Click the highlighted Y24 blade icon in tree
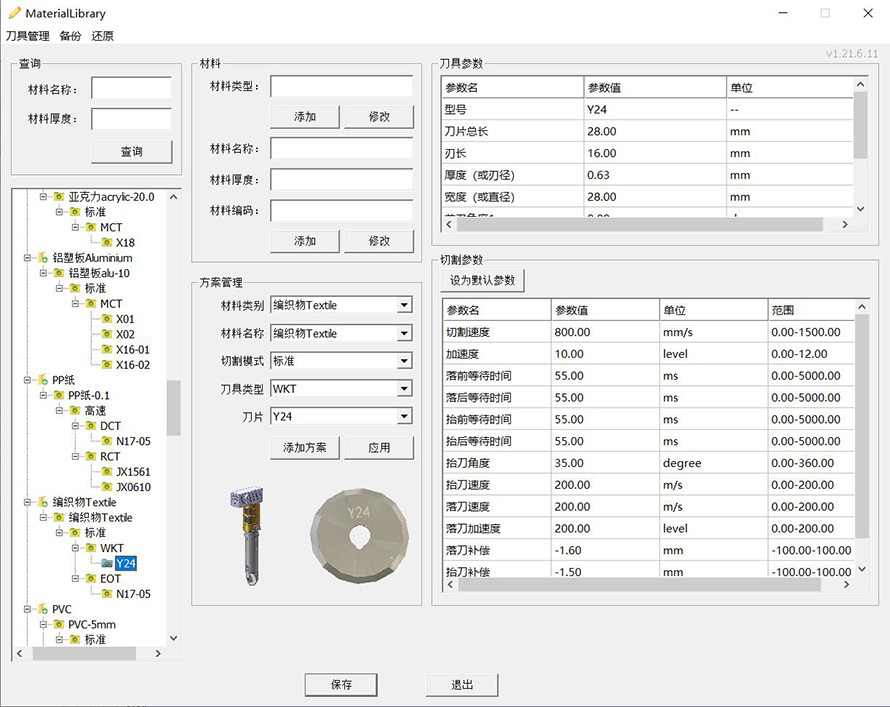Viewport: 890px width, 707px height. pos(107,563)
